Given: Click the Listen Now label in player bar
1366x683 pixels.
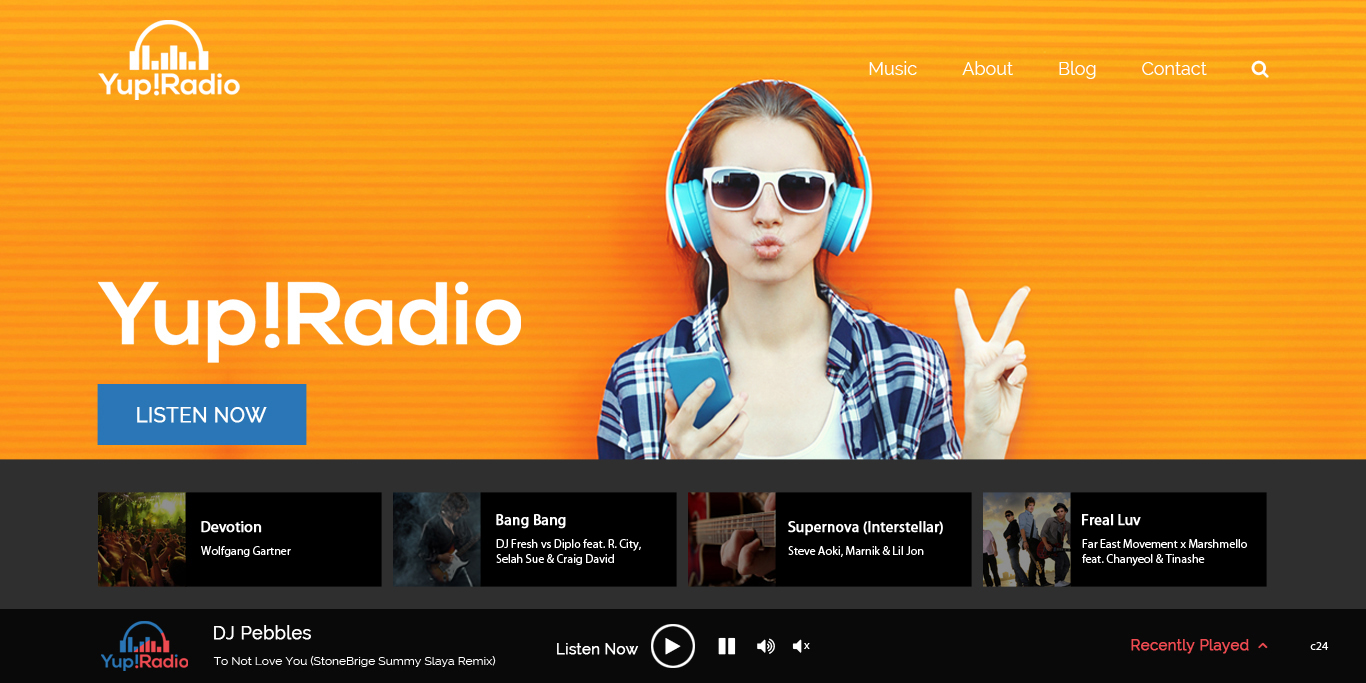Looking at the screenshot, I should point(596,648).
